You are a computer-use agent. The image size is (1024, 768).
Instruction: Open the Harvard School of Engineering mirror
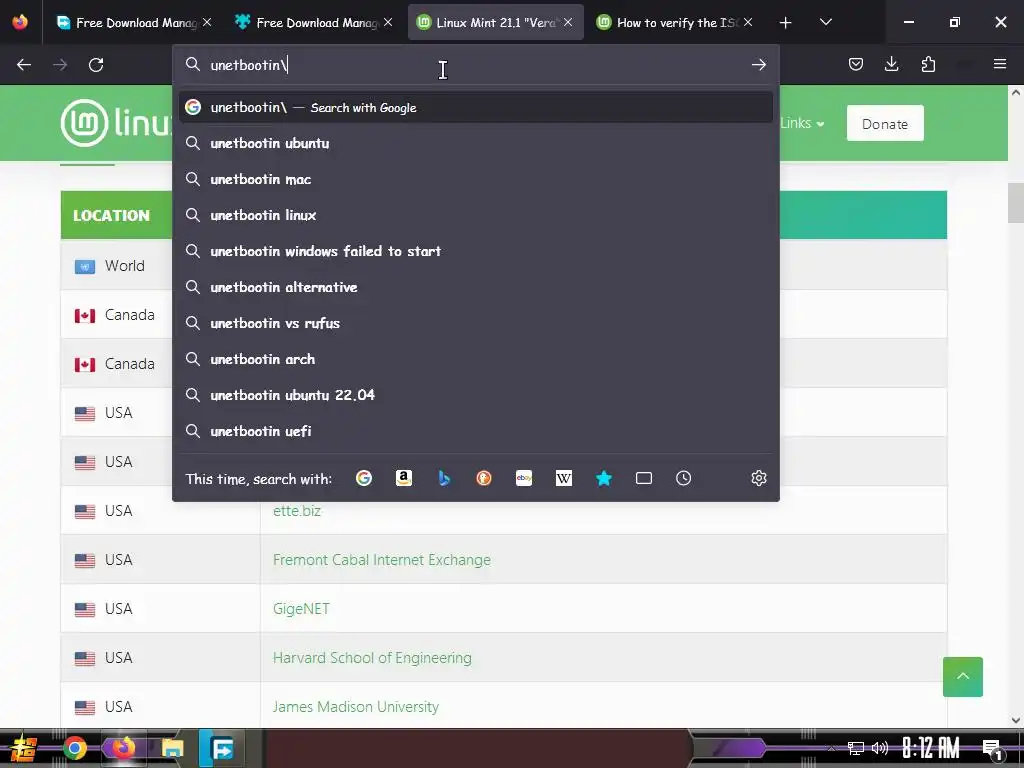point(372,658)
